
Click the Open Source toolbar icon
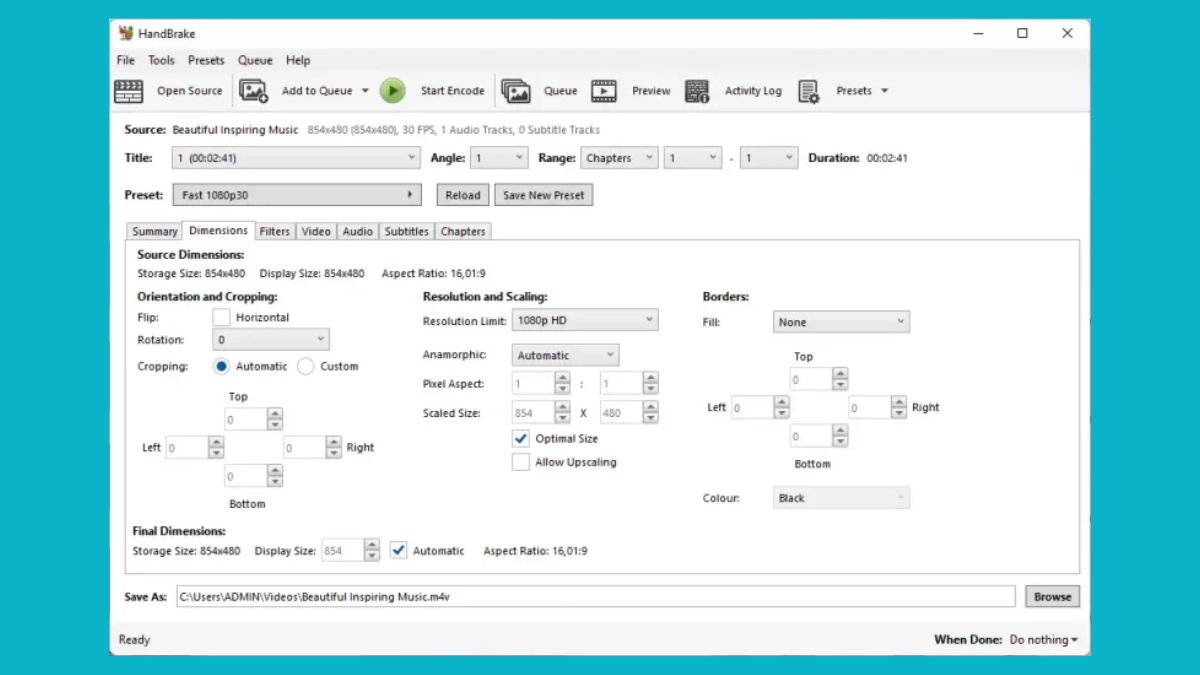[x=129, y=91]
